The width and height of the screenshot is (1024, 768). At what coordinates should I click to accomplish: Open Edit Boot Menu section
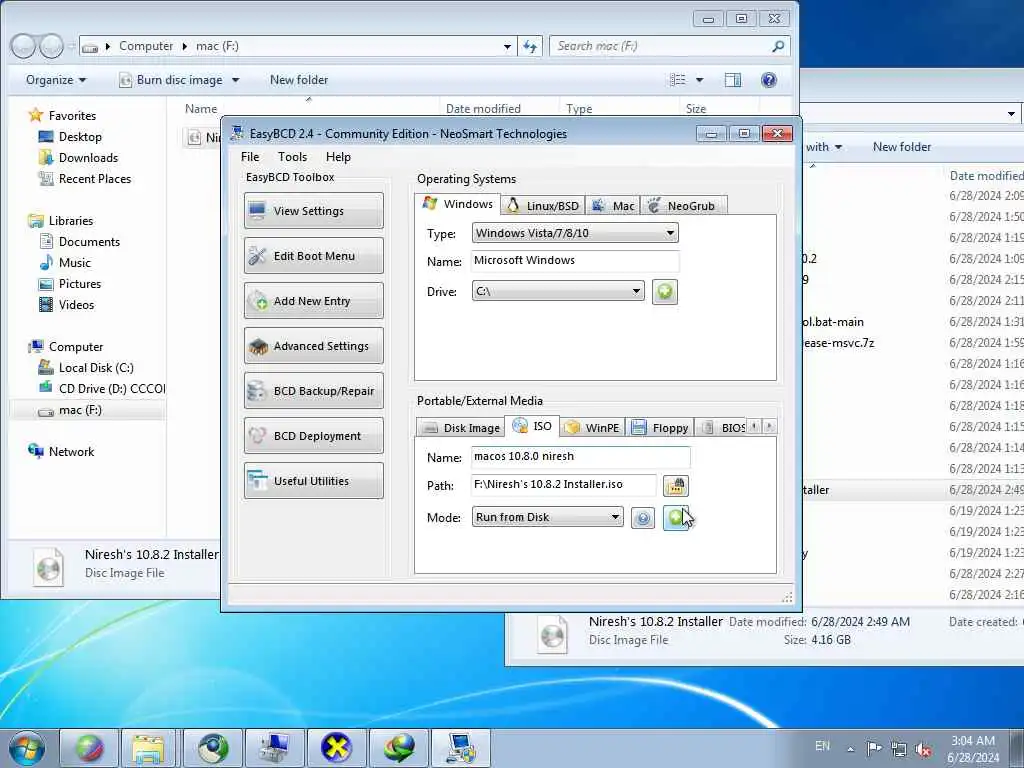pyautogui.click(x=313, y=256)
